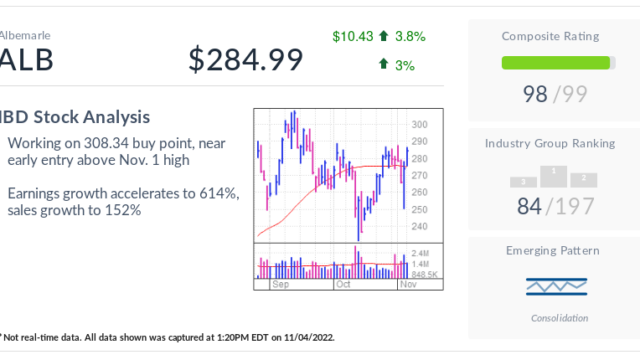Click the 84 group ranking number
The height and width of the screenshot is (360, 640).
point(529,206)
